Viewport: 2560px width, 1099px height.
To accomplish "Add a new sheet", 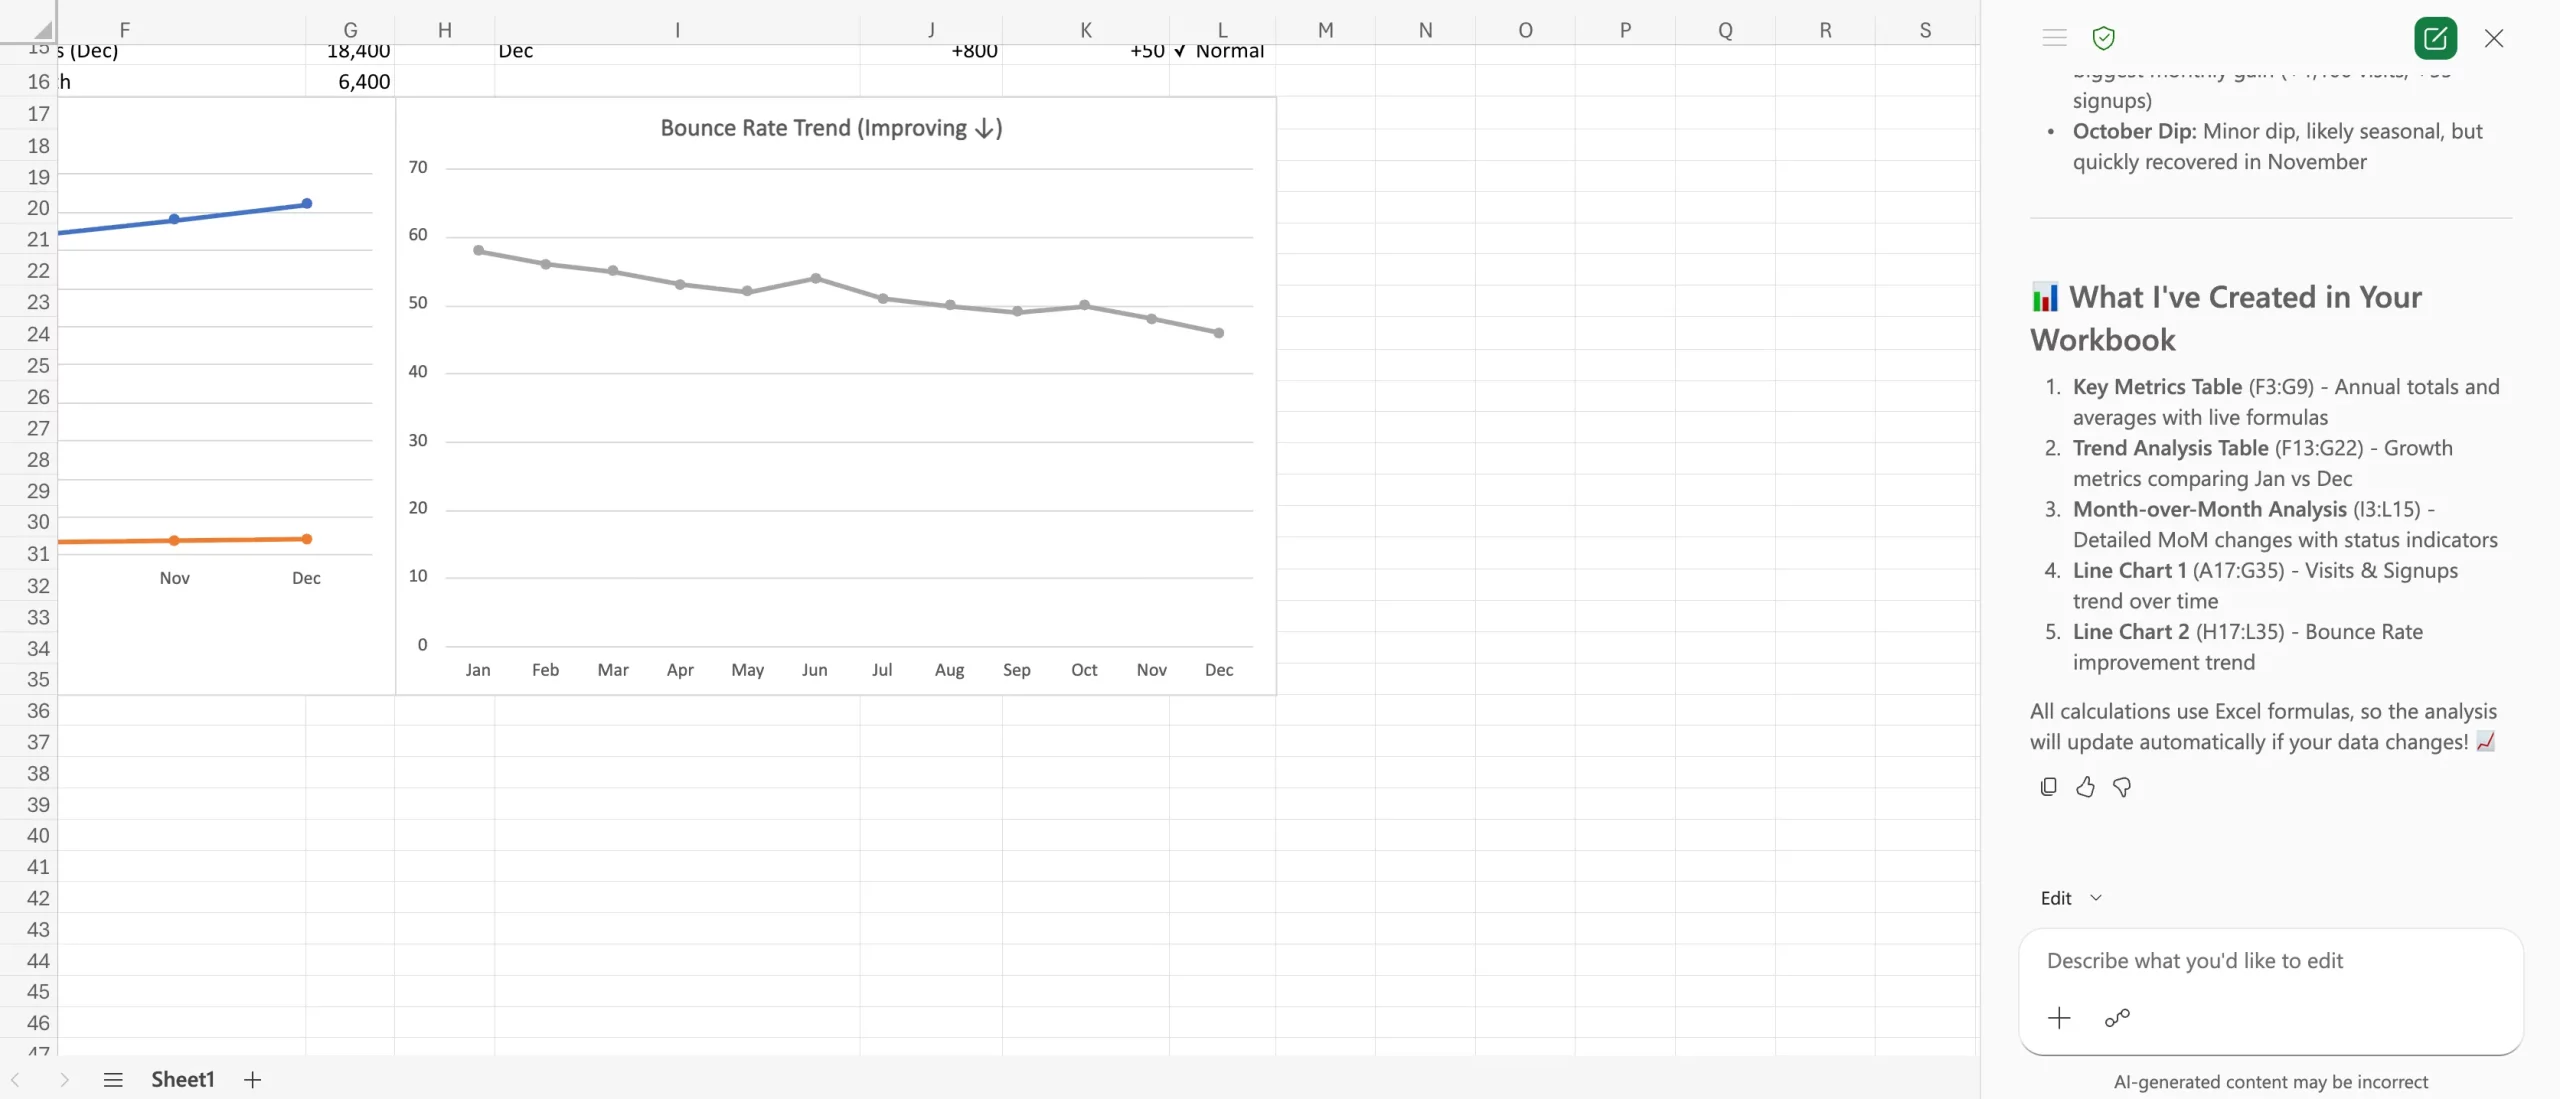I will pyautogui.click(x=253, y=1080).
